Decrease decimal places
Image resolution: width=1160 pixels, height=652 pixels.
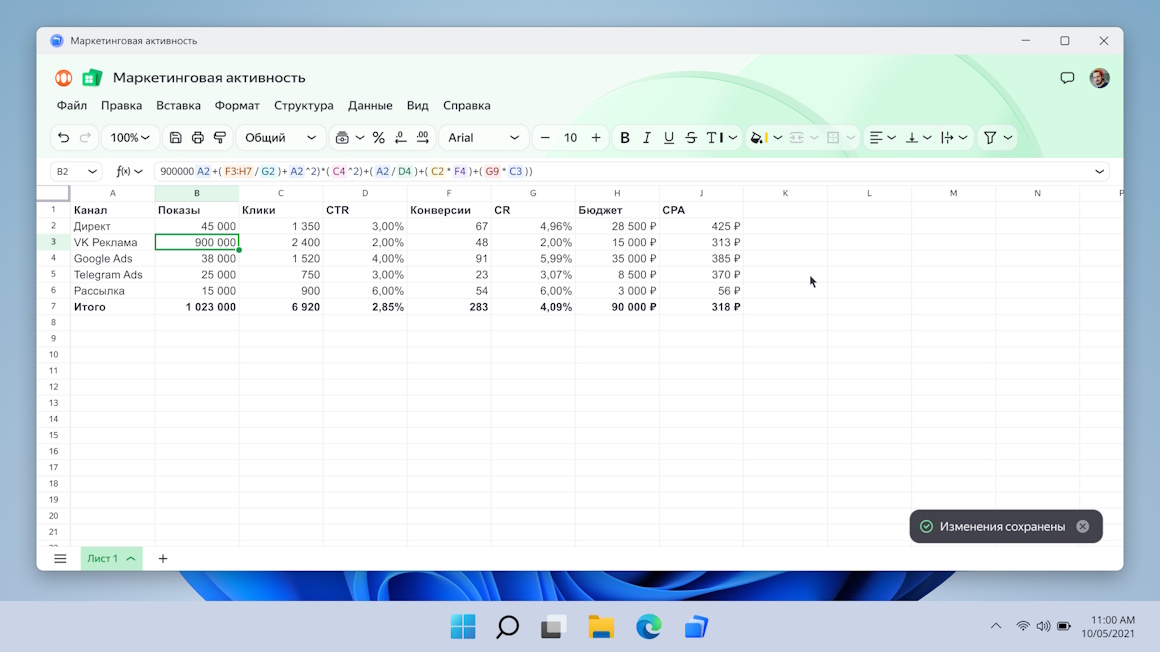[400, 138]
